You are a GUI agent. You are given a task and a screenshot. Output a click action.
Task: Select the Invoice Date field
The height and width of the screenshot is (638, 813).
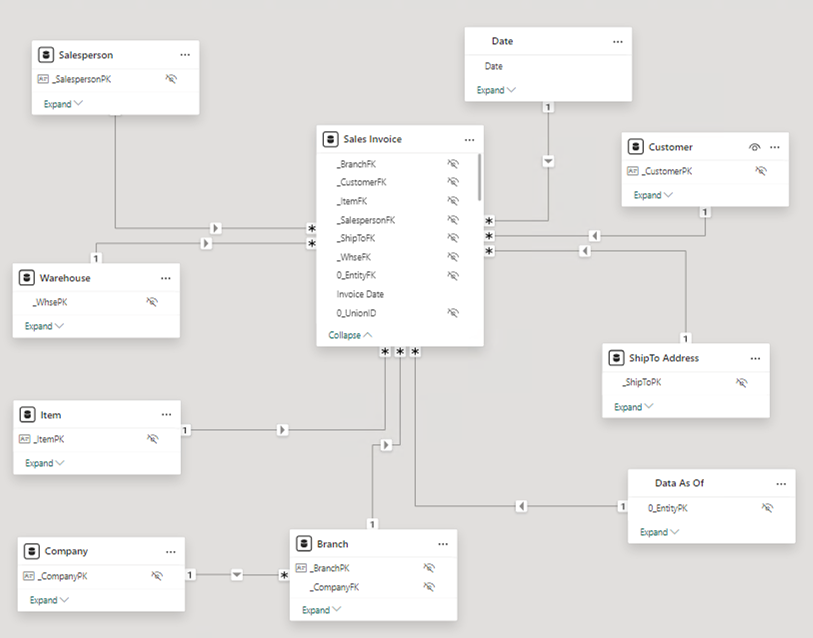point(360,294)
